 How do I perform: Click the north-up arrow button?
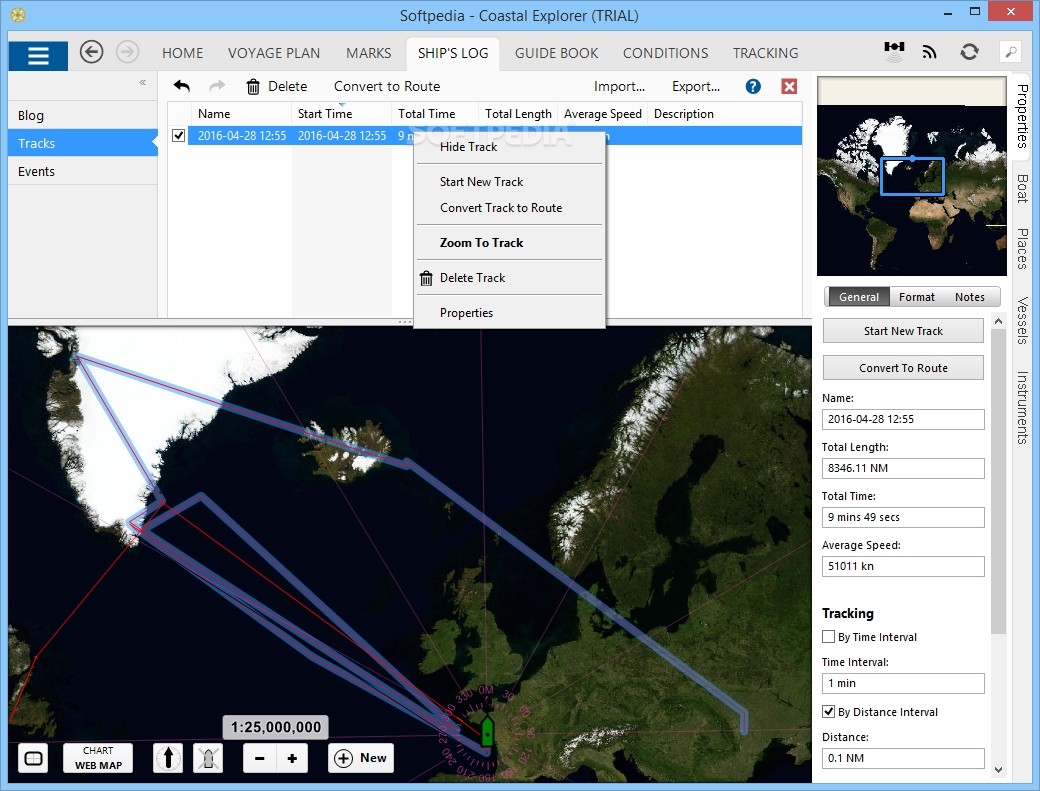[x=168, y=758]
